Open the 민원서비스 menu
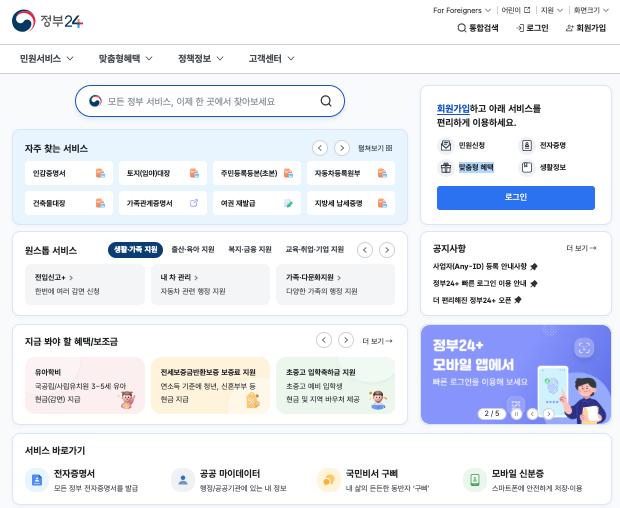The width and height of the screenshot is (620, 508). (x=47, y=59)
